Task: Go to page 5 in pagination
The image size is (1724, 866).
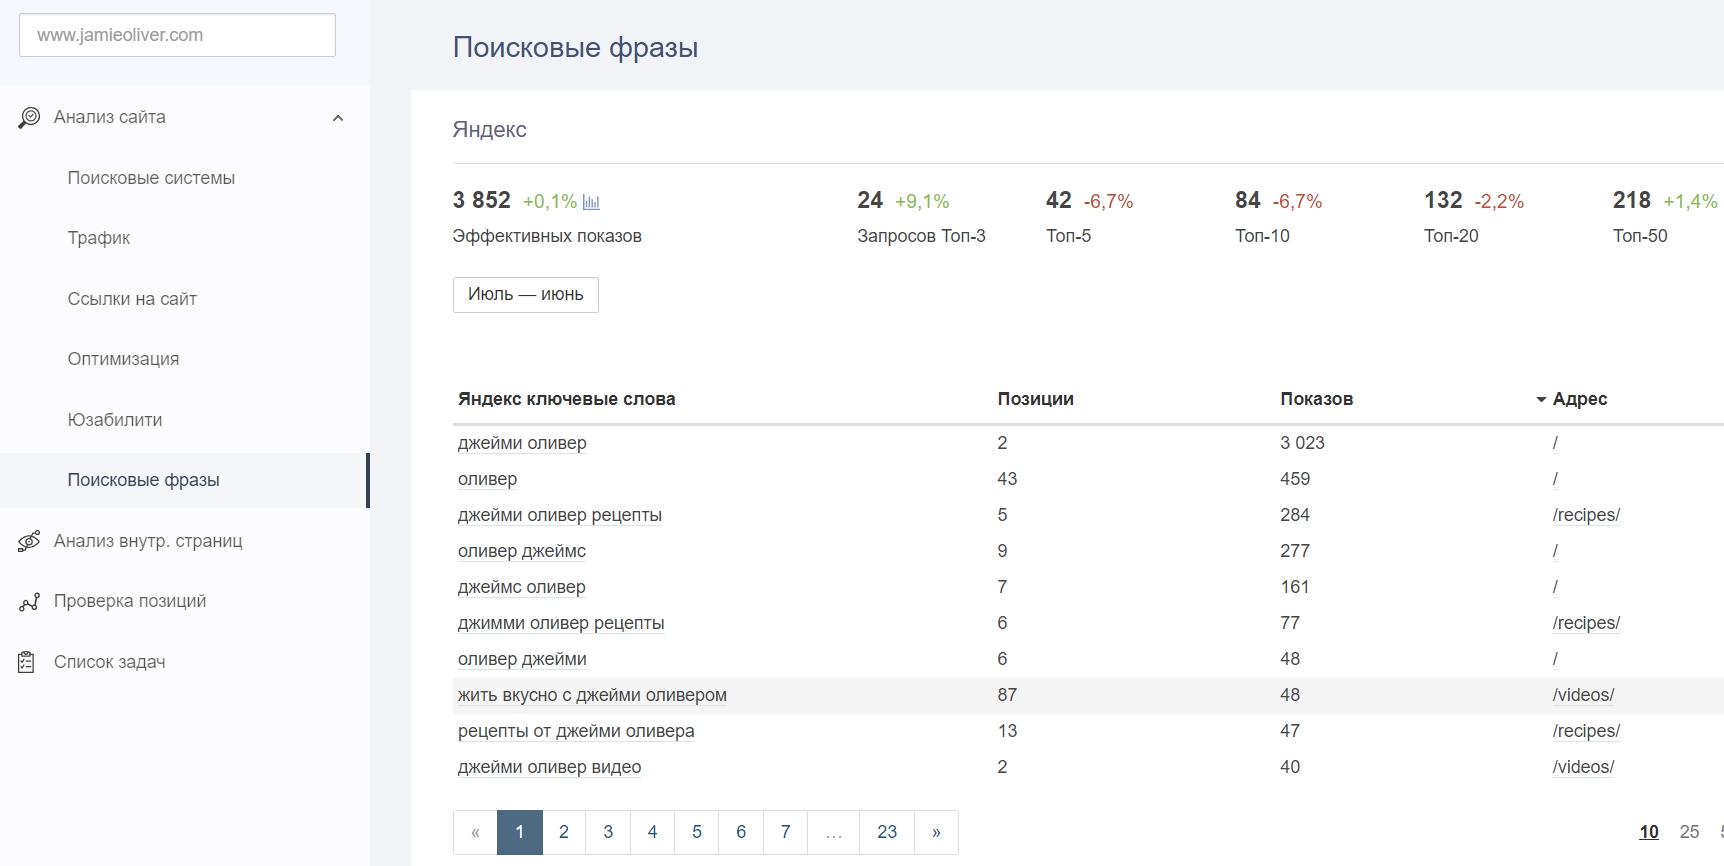Action: tap(697, 832)
